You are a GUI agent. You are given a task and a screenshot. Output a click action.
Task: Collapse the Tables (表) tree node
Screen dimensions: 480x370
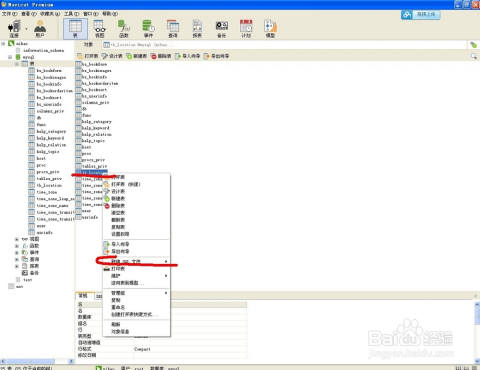point(17,64)
